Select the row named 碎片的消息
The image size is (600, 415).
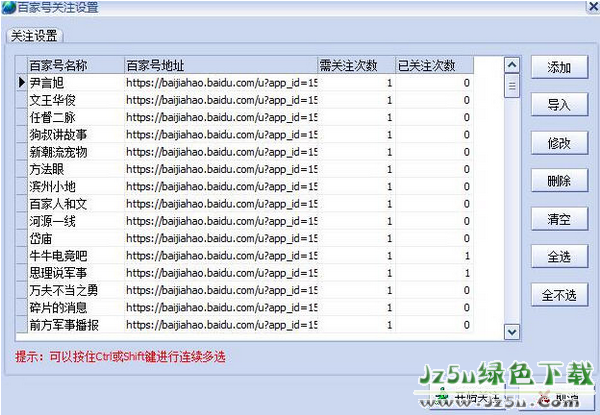(x=245, y=308)
